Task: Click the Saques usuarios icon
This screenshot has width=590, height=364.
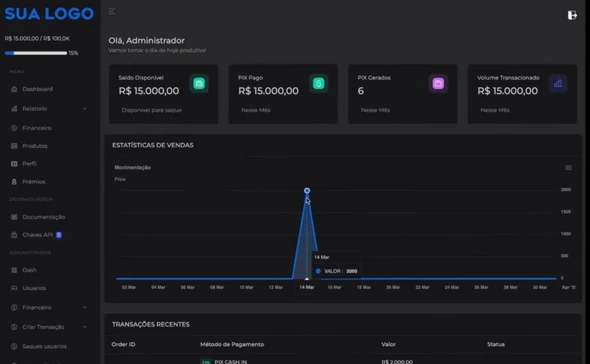Action: point(14,346)
